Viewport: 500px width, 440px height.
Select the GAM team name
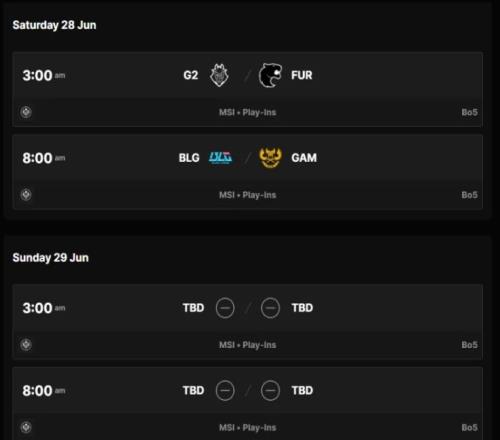(304, 158)
